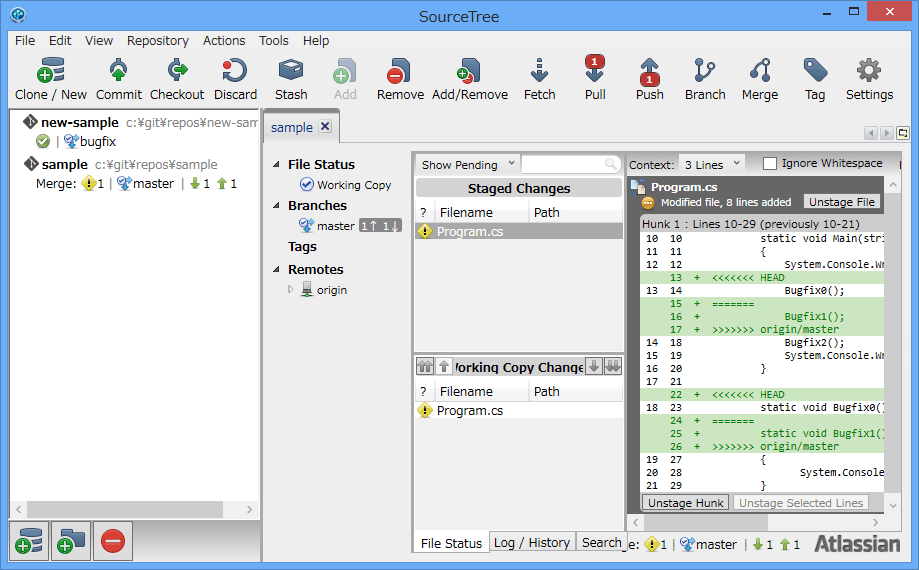This screenshot has width=919, height=570.
Task: Click the Tags heading in sidebar
Action: [x=302, y=247]
